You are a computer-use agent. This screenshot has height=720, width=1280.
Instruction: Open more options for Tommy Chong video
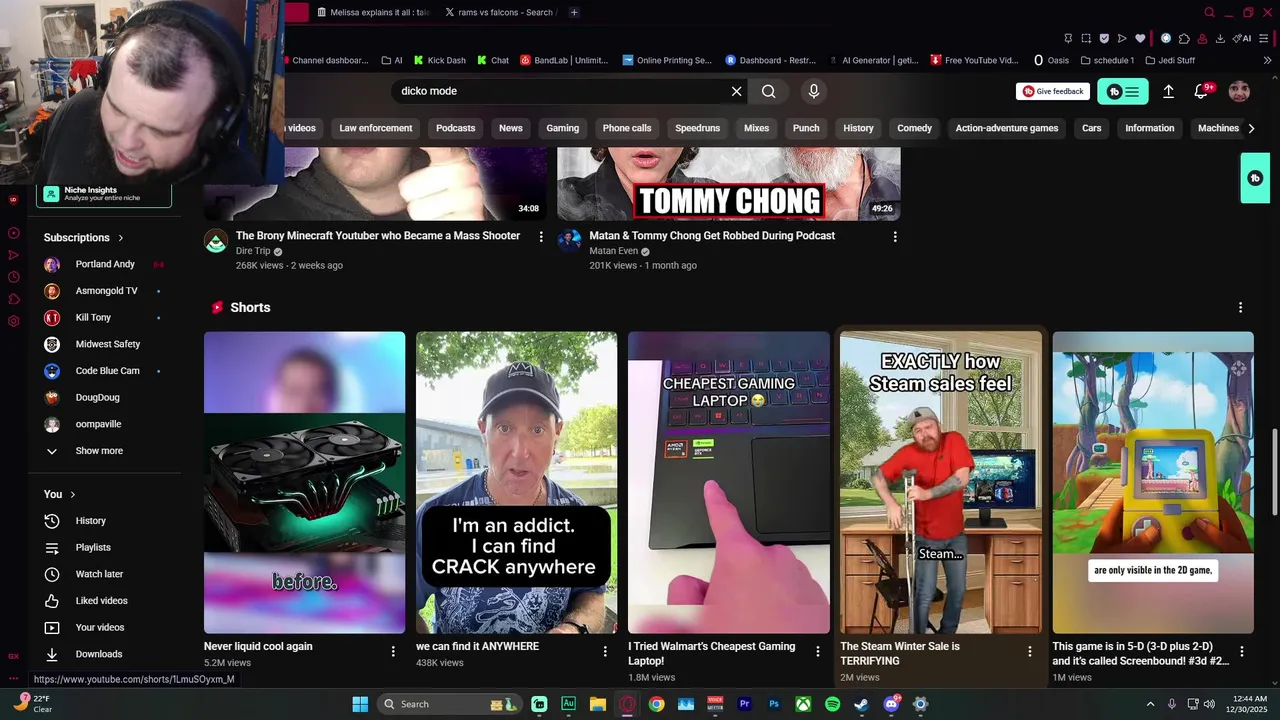click(x=895, y=237)
